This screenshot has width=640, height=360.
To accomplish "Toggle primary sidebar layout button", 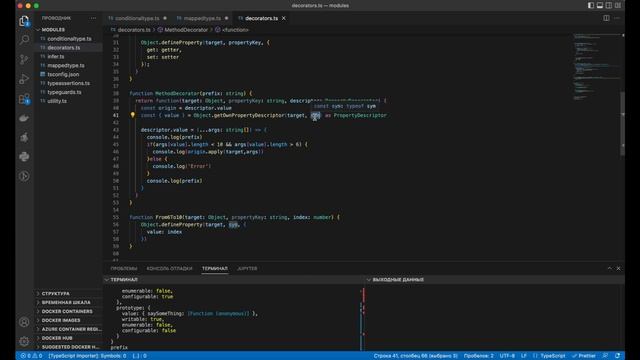I will (591, 5).
